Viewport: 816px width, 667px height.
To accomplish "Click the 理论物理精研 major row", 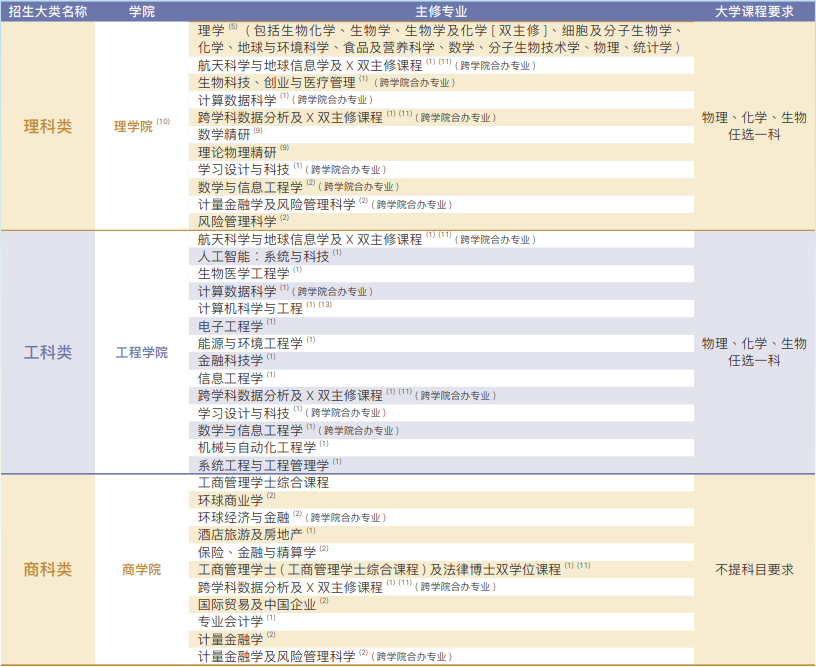I will (441, 152).
